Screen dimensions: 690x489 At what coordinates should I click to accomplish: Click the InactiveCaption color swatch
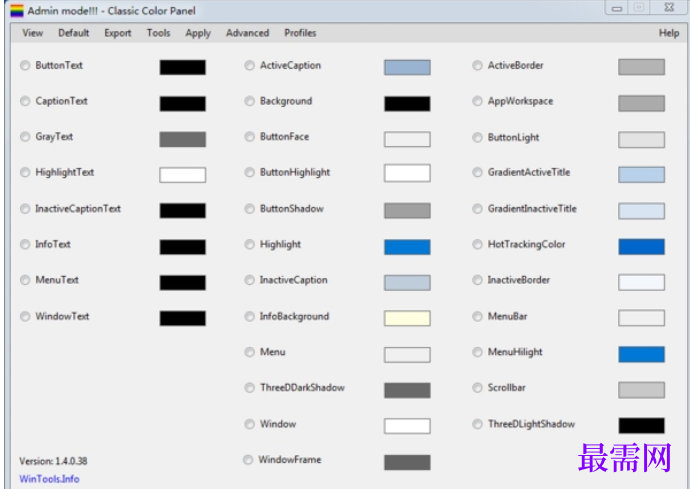point(407,283)
